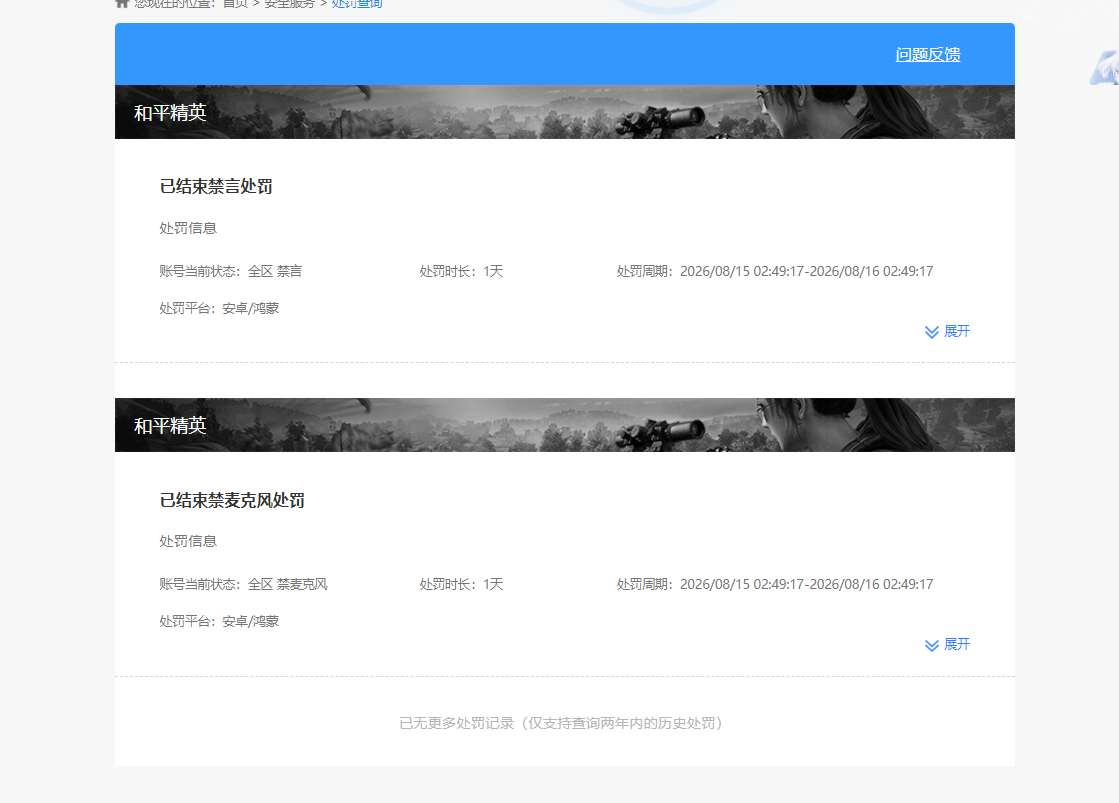Click 处罚信息 label under 已结束禁言处罚

click(188, 228)
